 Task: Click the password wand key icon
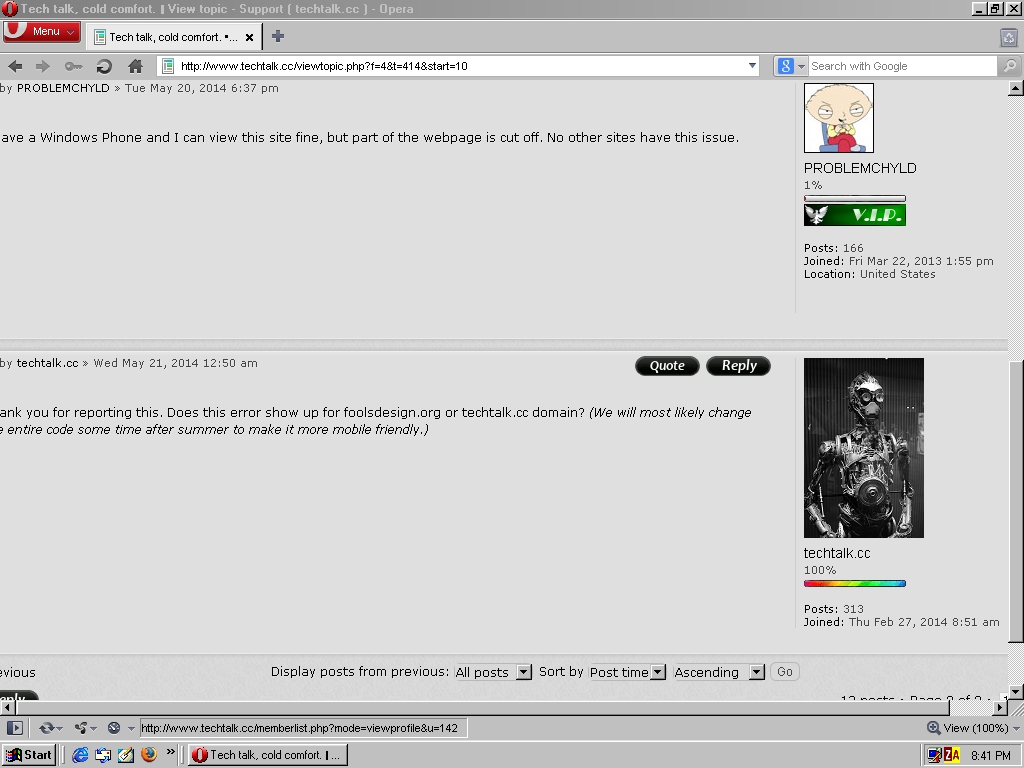coord(73,66)
